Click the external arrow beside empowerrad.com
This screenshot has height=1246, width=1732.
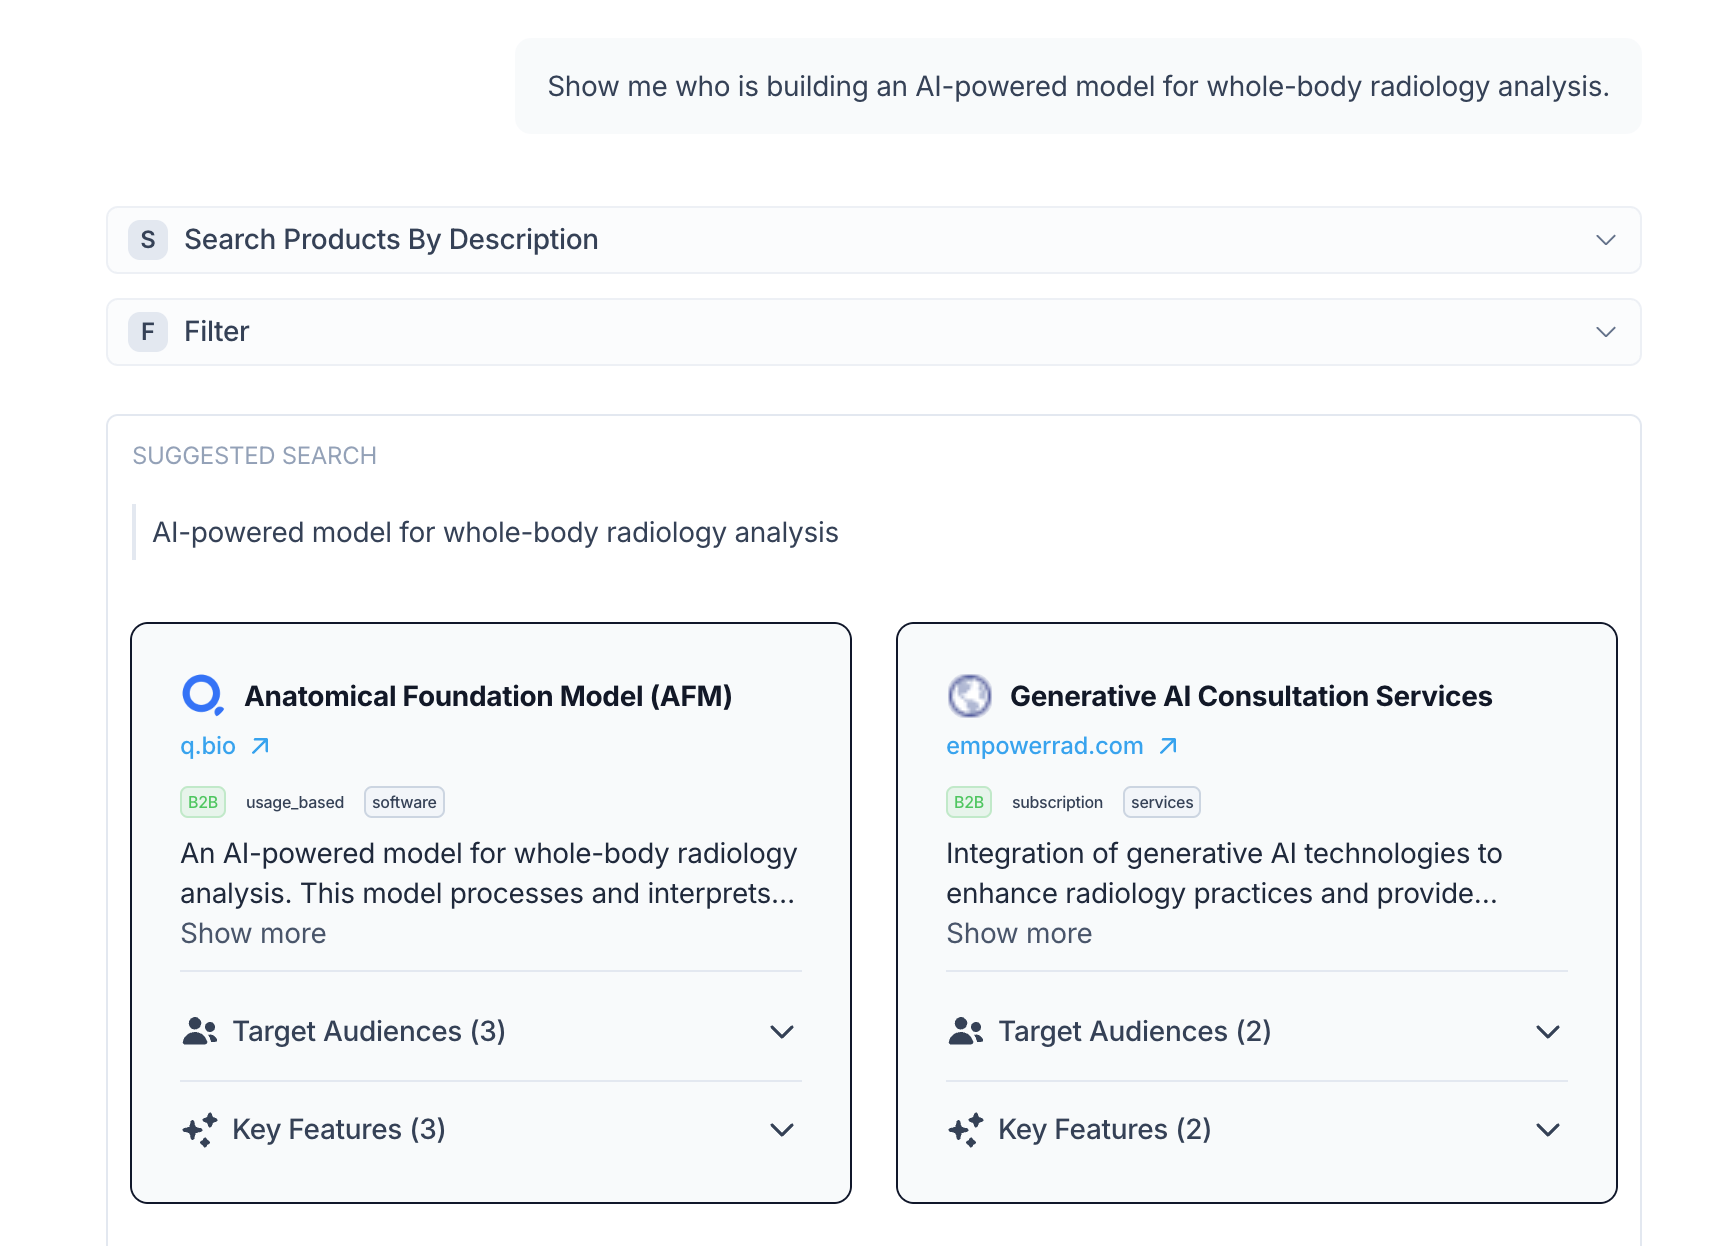click(1168, 746)
